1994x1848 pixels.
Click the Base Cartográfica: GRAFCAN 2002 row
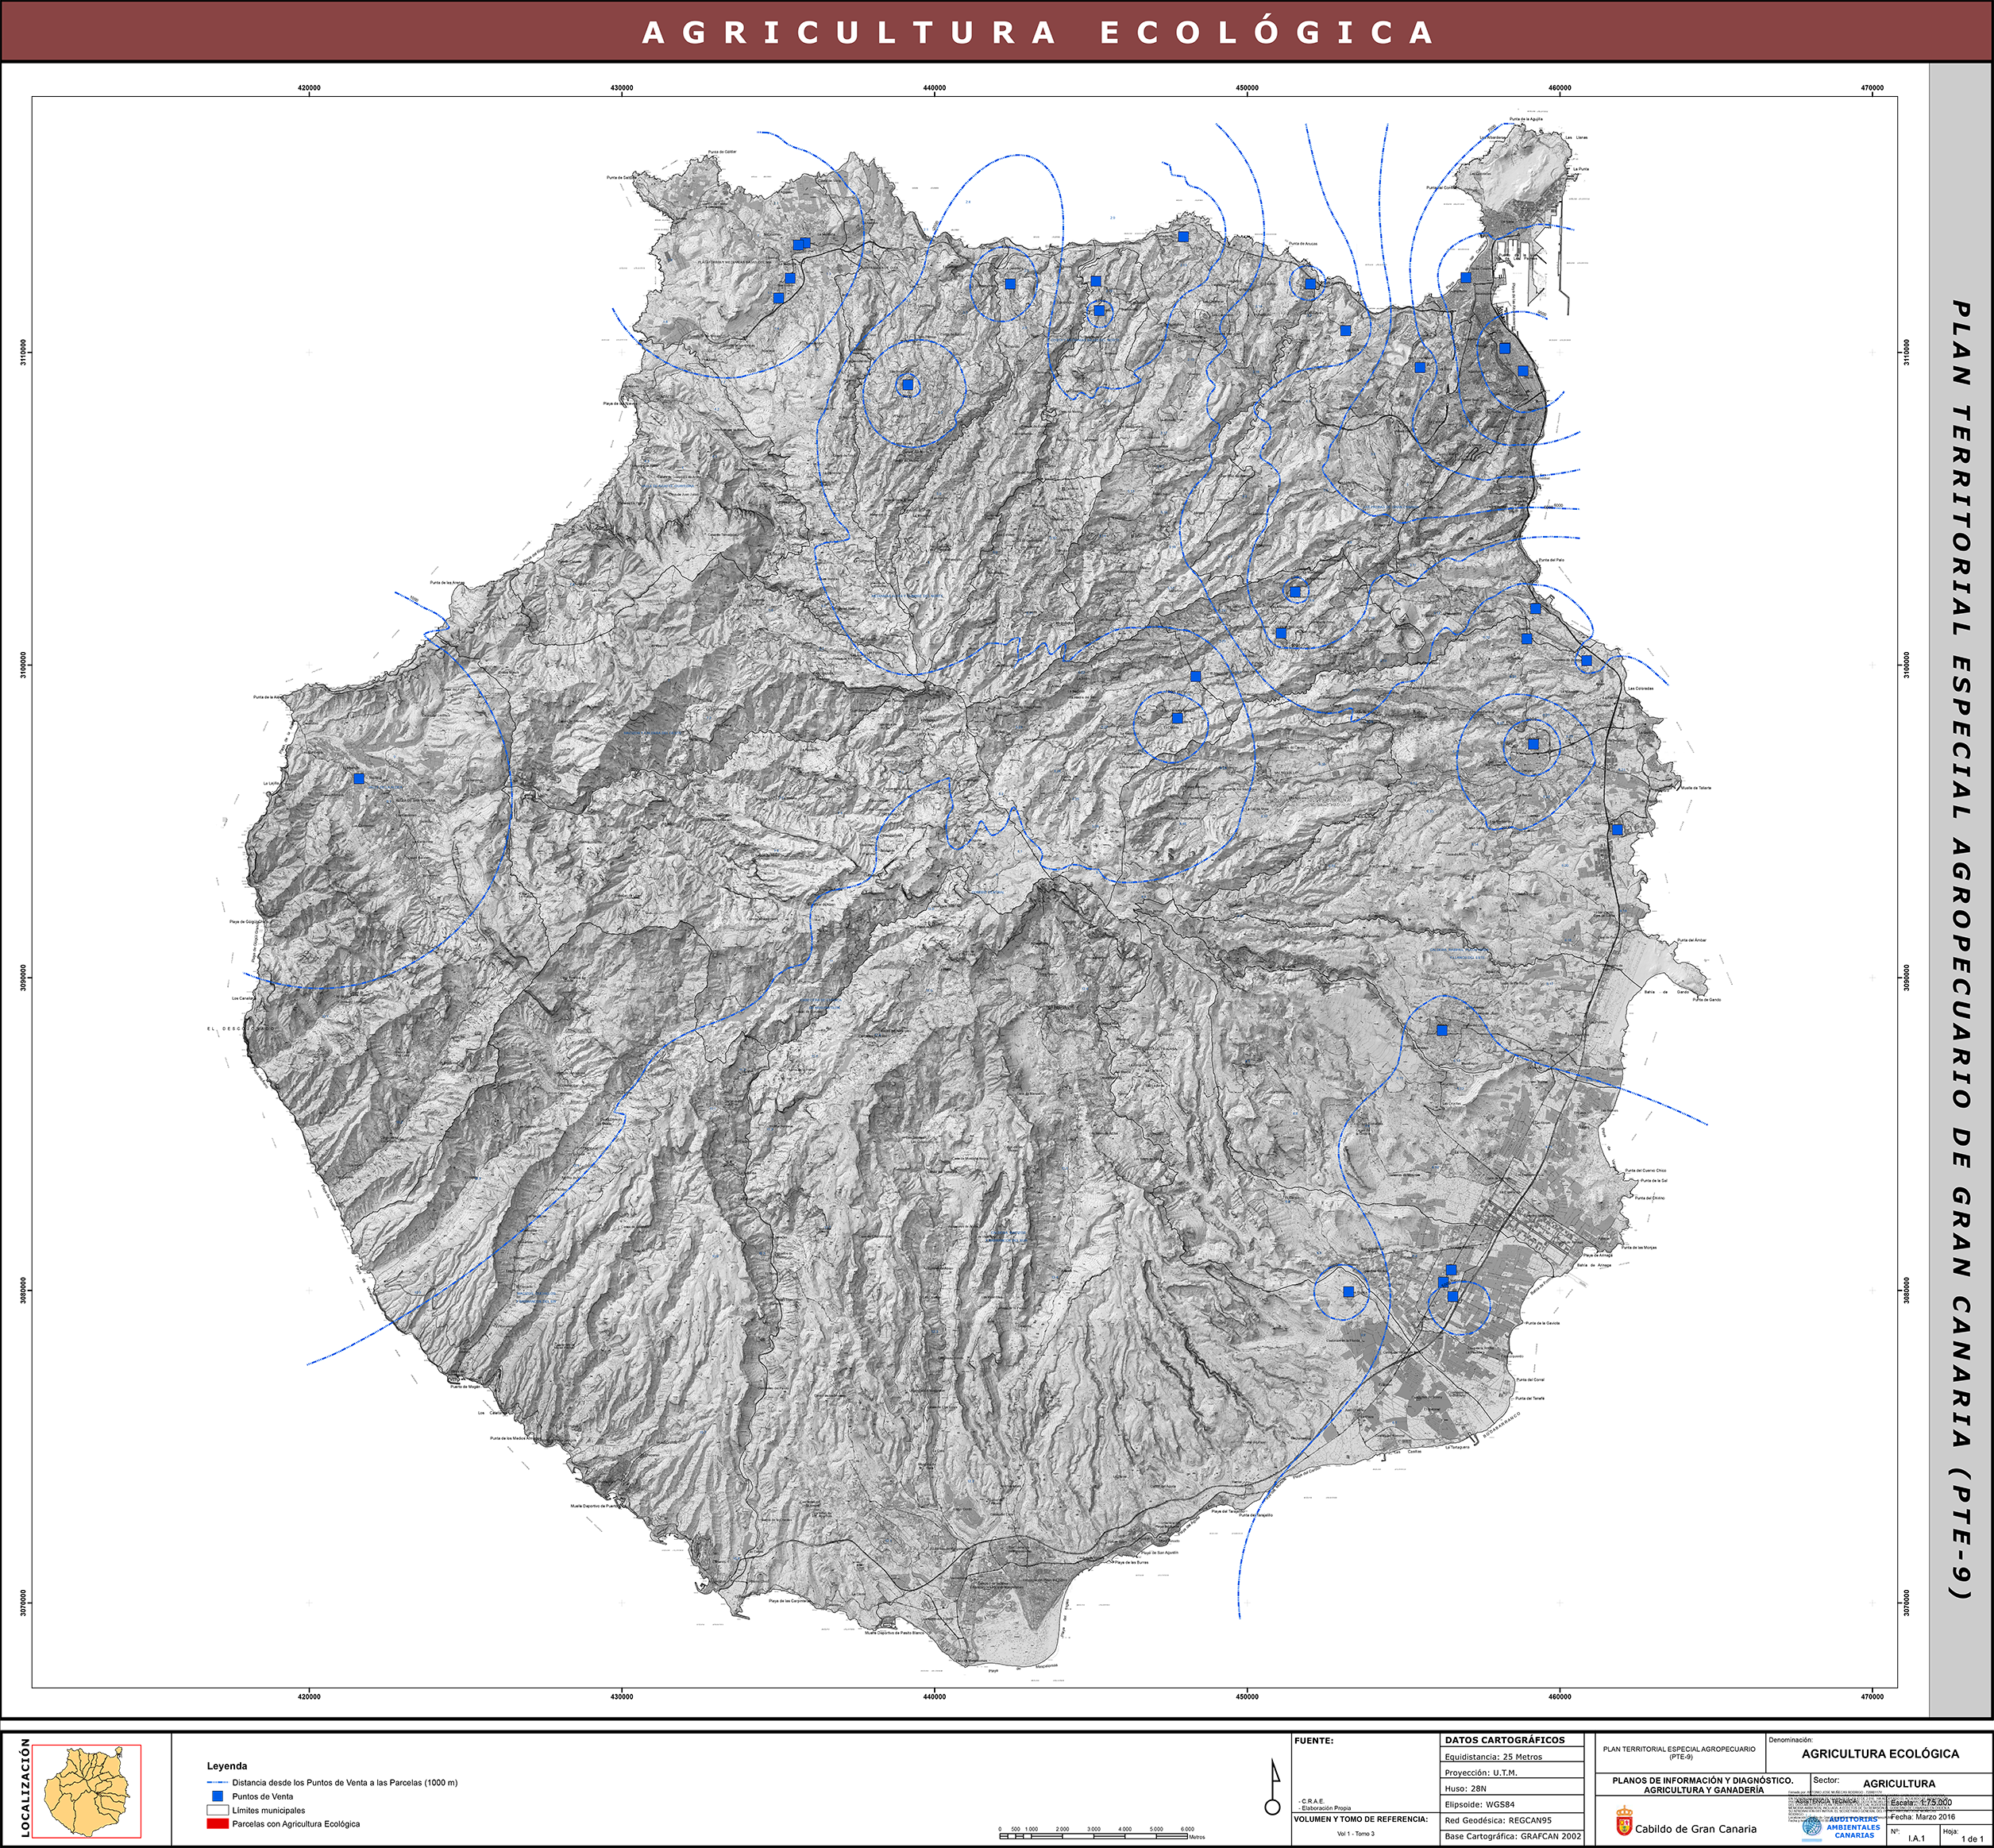tap(1512, 1837)
